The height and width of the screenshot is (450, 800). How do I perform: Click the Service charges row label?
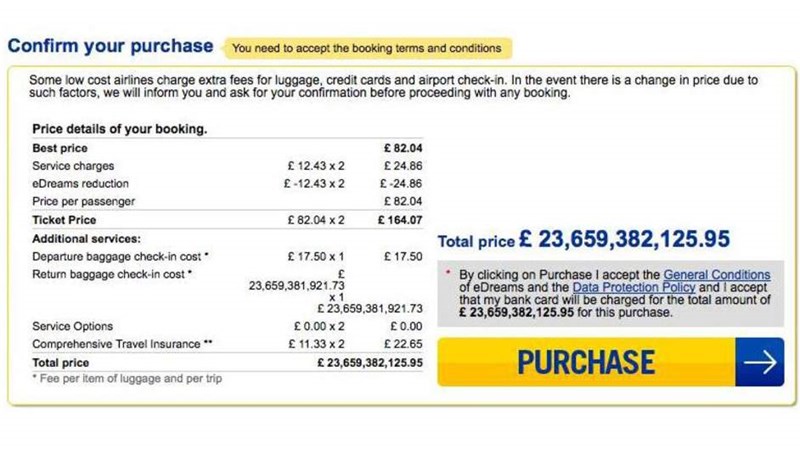pyautogui.click(x=73, y=166)
